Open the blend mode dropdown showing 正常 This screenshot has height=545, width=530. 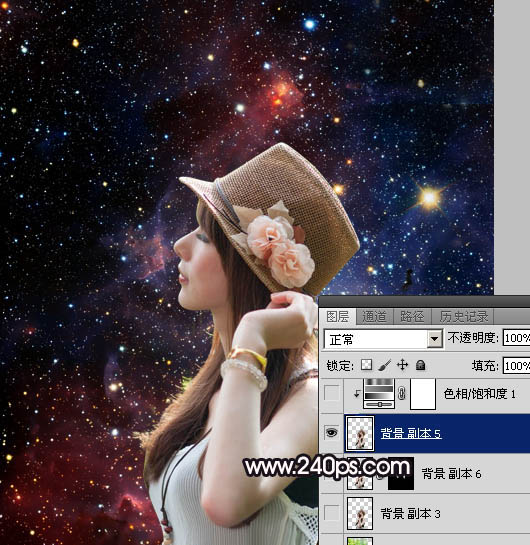click(383, 339)
